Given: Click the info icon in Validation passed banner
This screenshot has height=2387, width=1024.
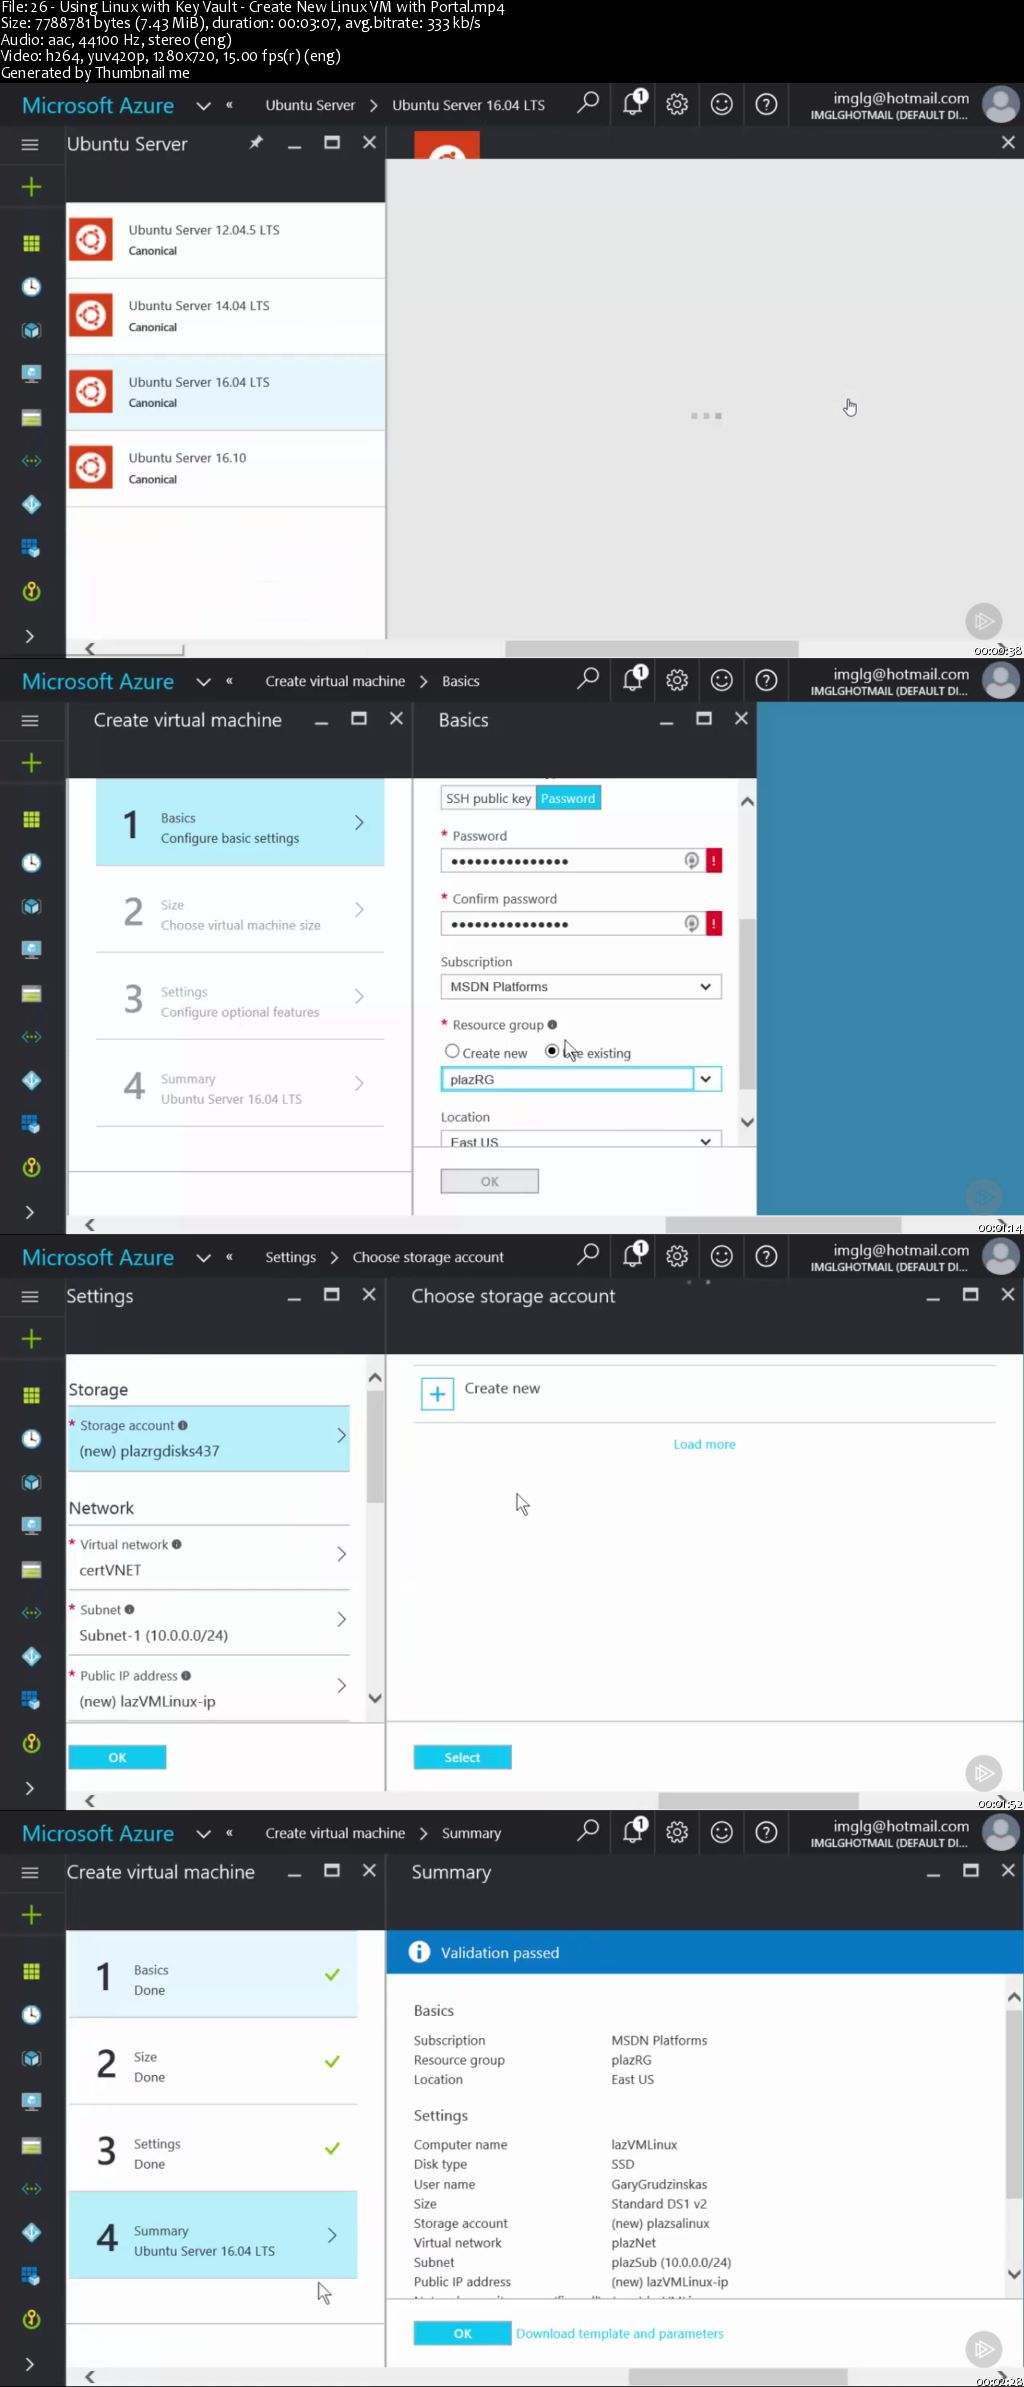Looking at the screenshot, I should click(420, 1952).
